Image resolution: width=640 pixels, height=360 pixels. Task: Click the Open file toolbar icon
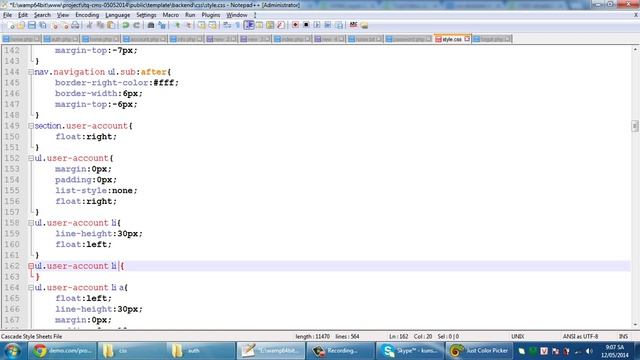(x=21, y=25)
